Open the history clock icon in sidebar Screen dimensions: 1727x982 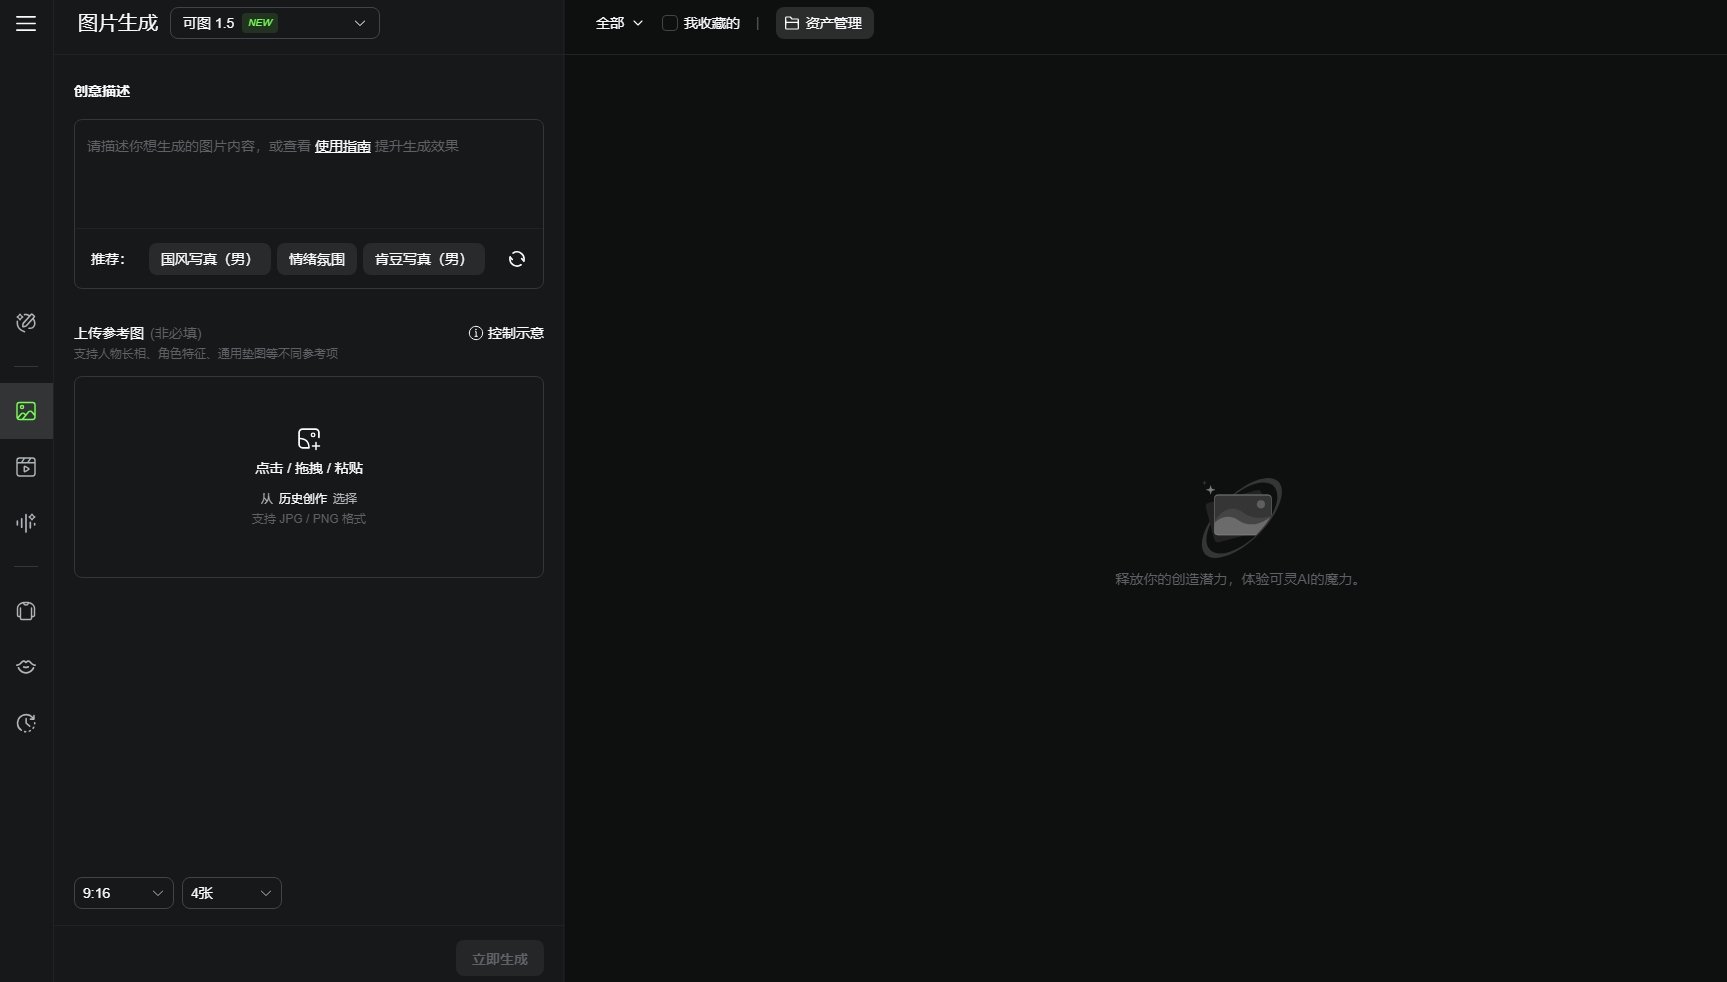(x=26, y=723)
